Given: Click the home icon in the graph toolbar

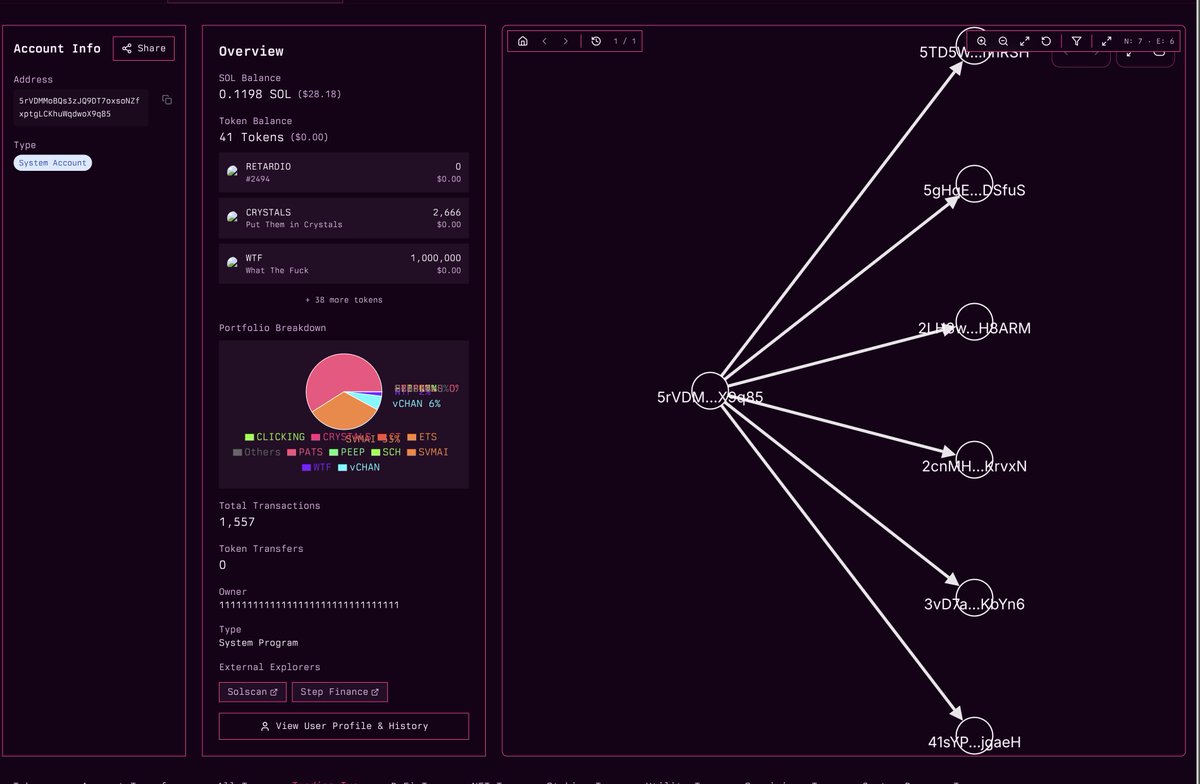Looking at the screenshot, I should (521, 41).
